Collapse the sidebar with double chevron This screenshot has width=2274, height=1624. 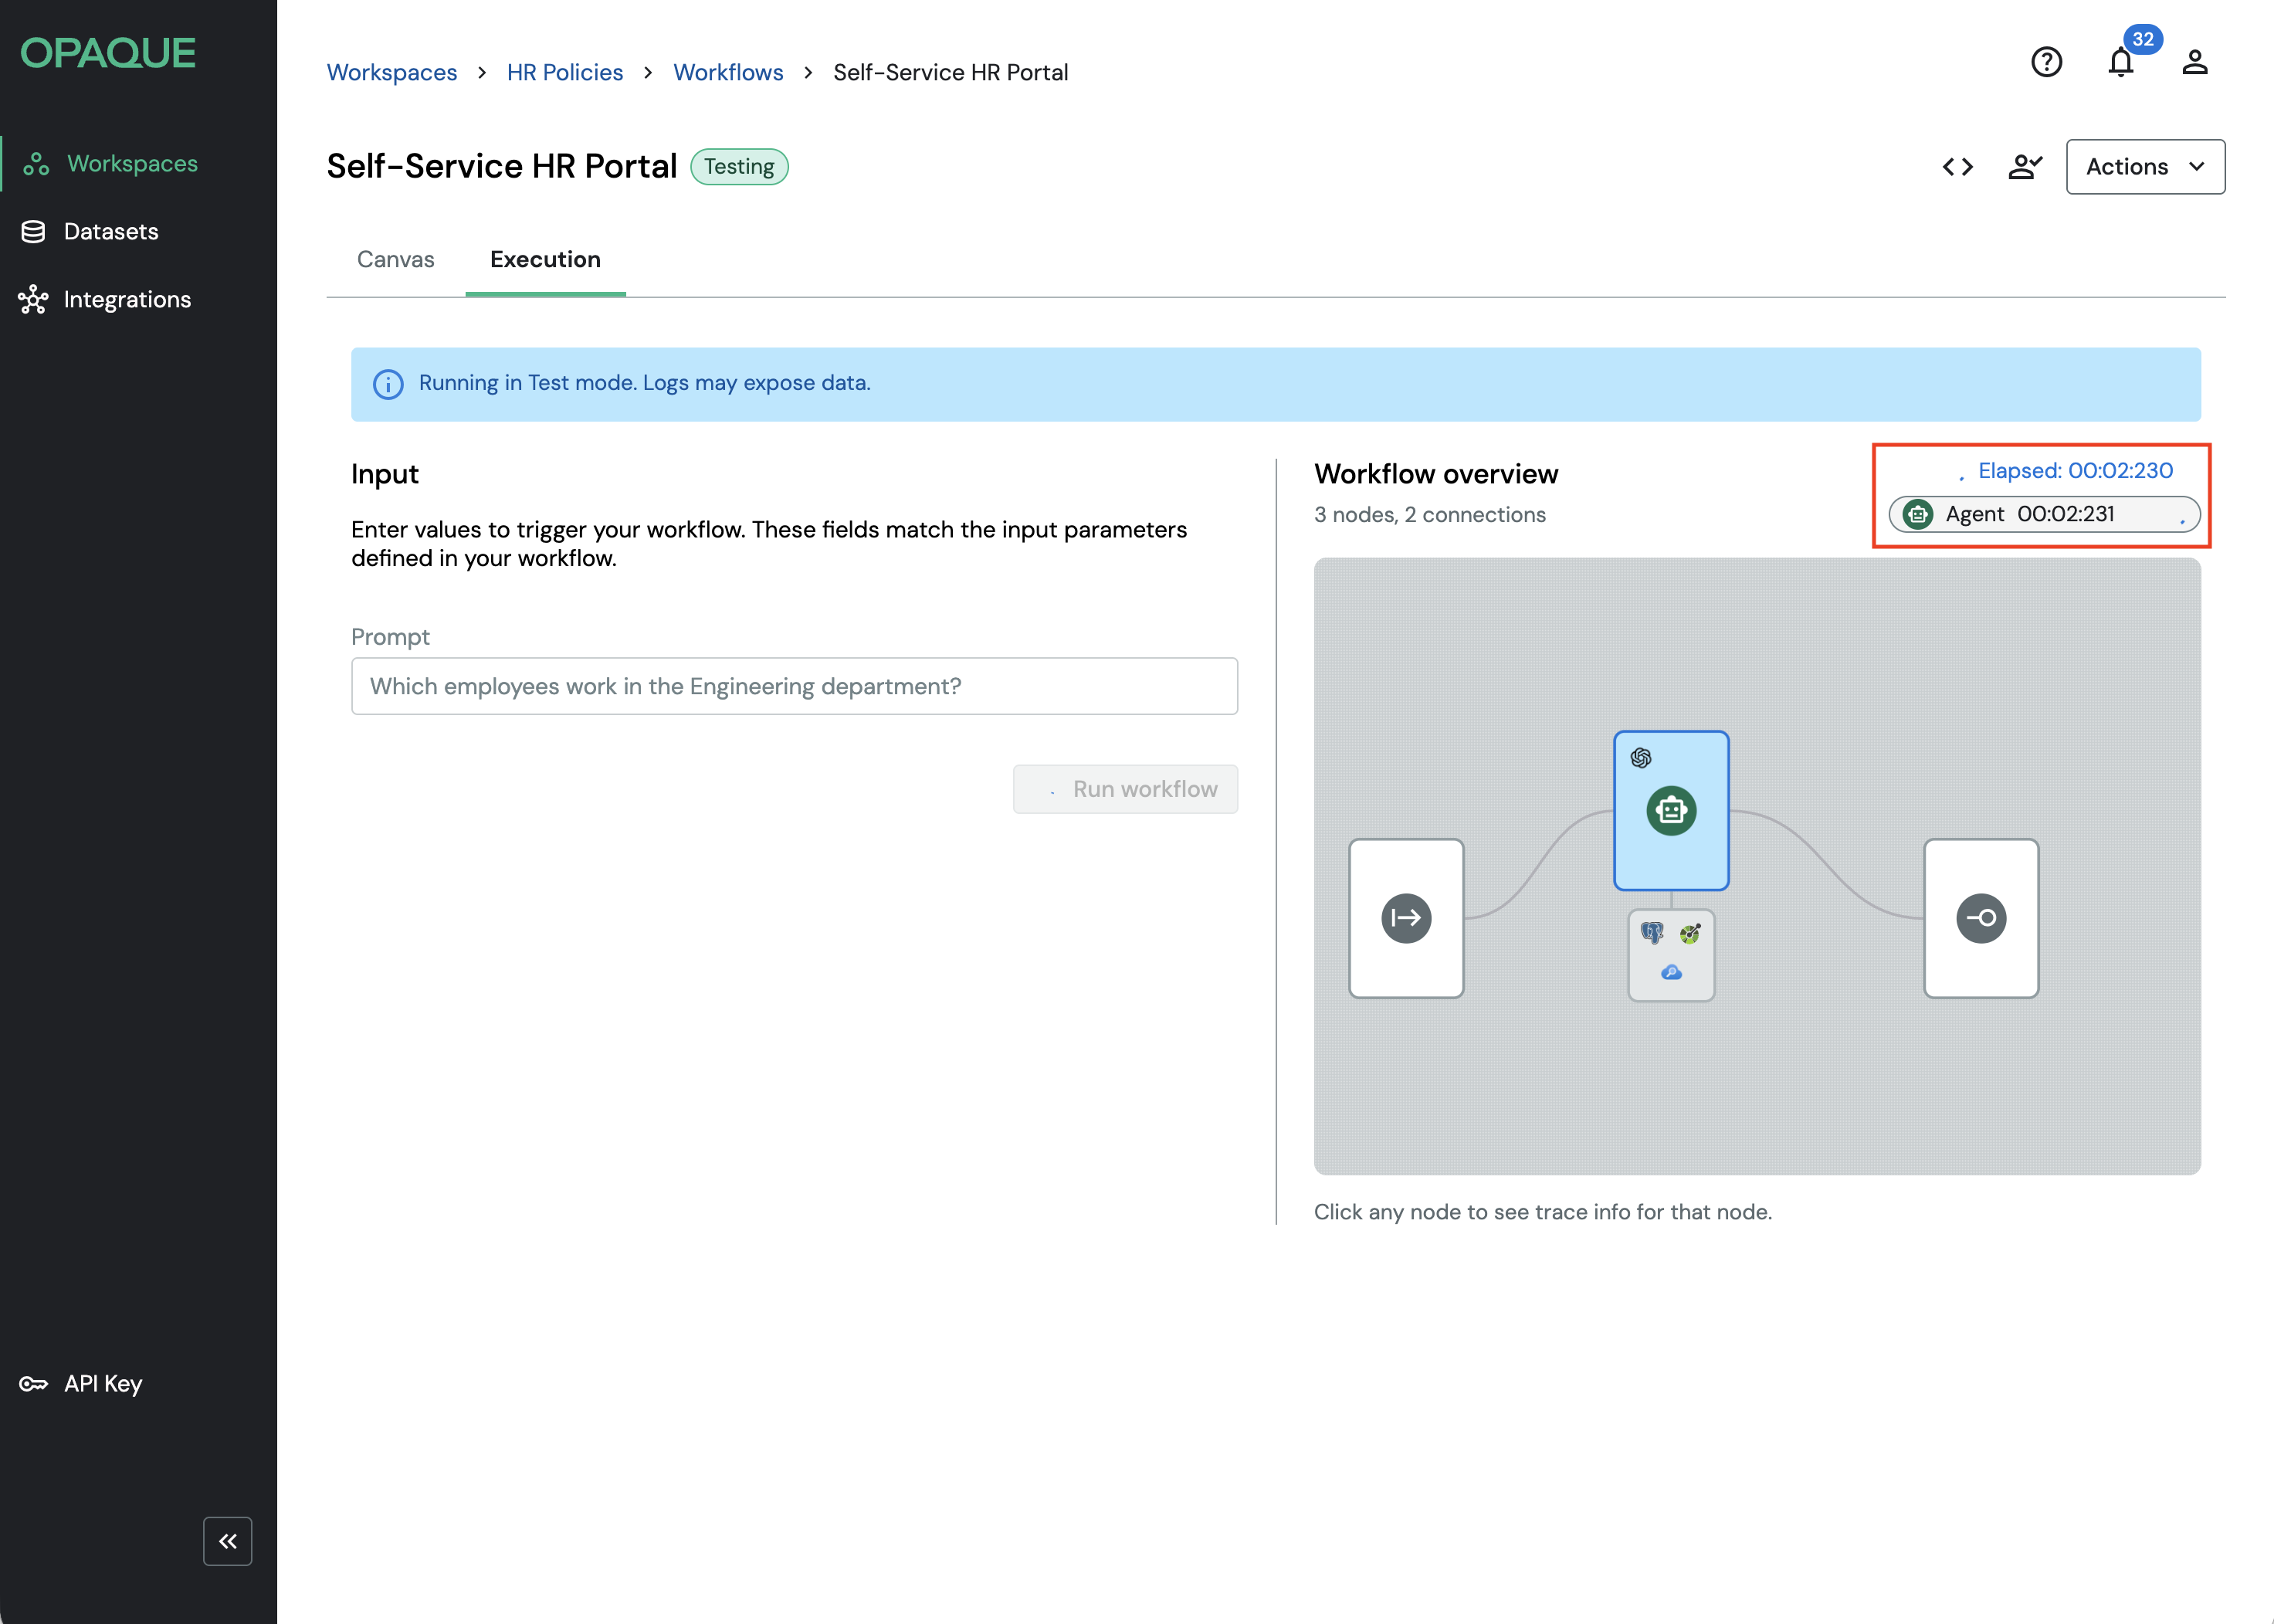[x=227, y=1540]
